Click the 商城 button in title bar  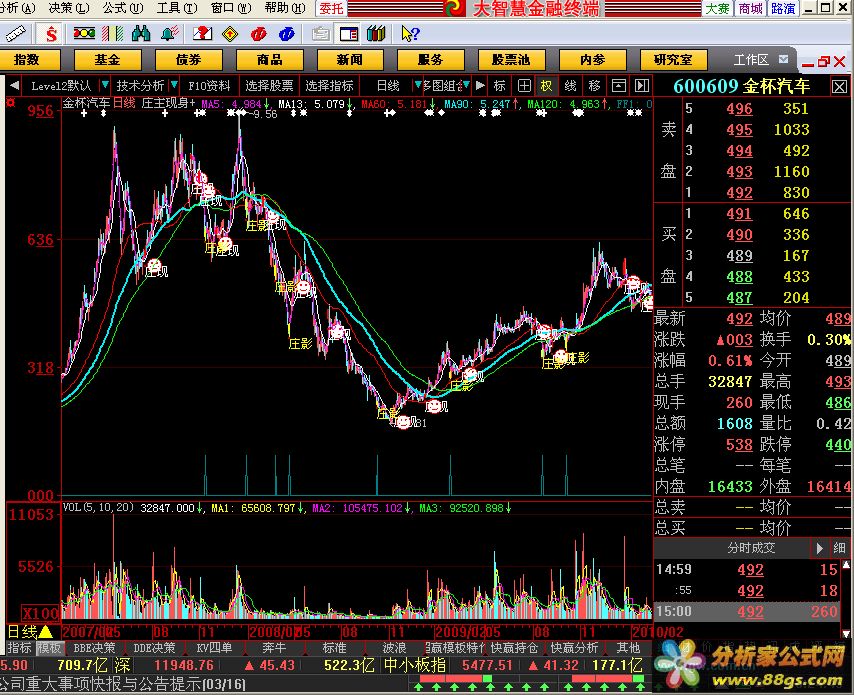pyautogui.click(x=750, y=8)
